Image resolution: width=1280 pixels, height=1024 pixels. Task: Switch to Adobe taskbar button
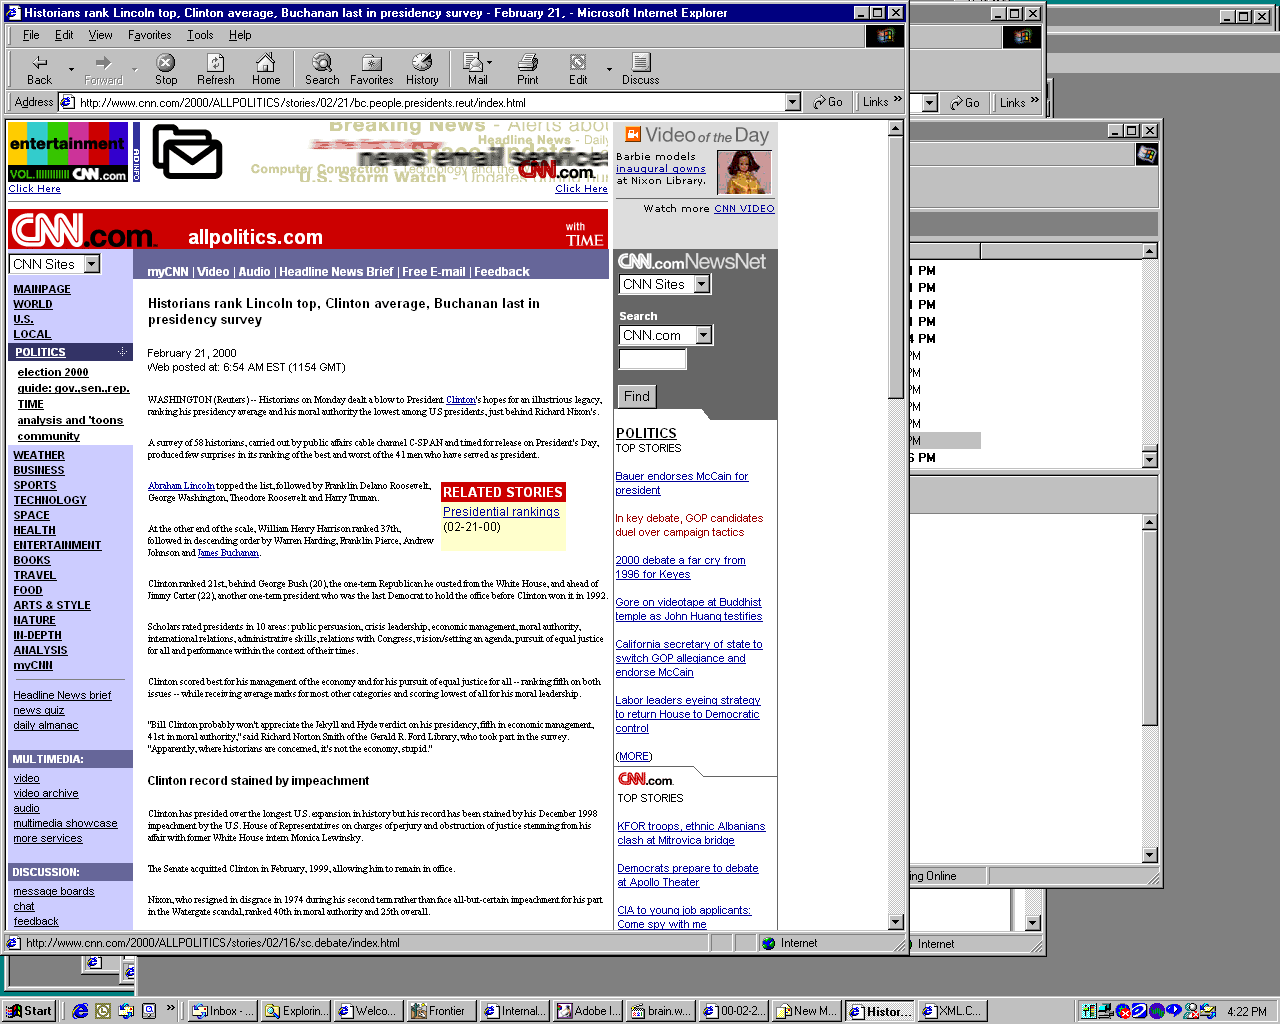589,1011
